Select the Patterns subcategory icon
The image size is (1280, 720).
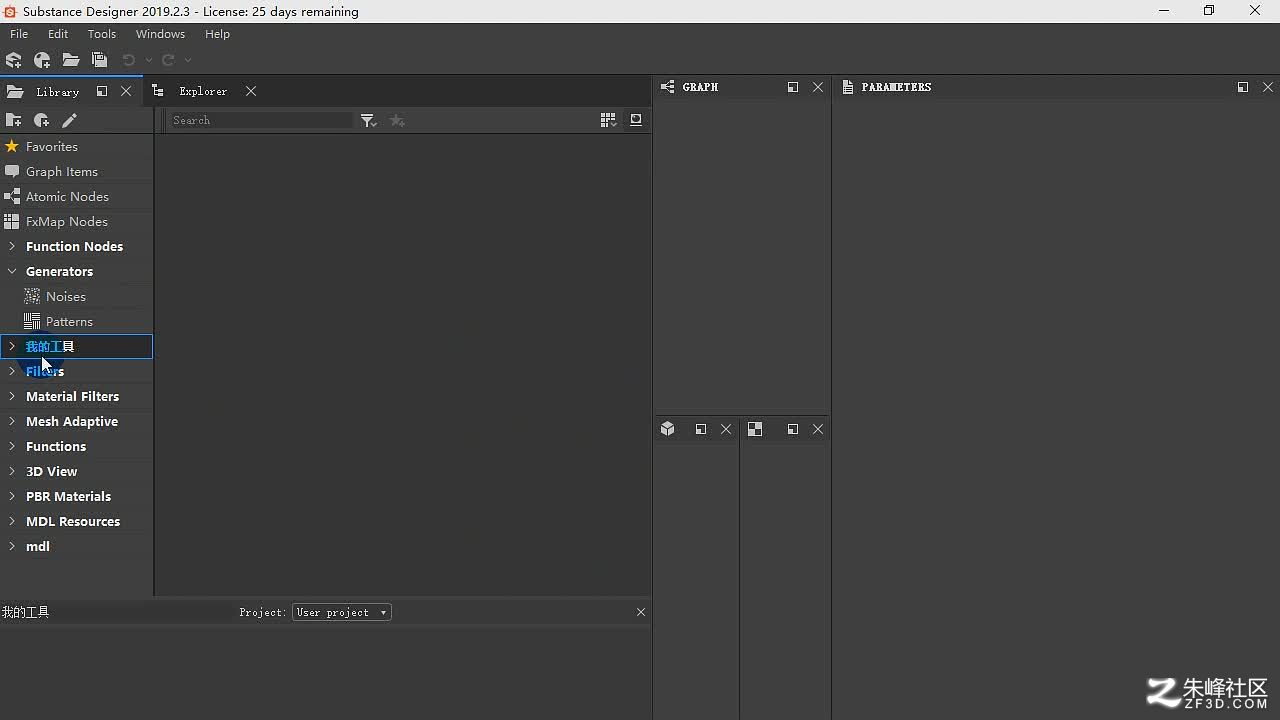coord(32,321)
